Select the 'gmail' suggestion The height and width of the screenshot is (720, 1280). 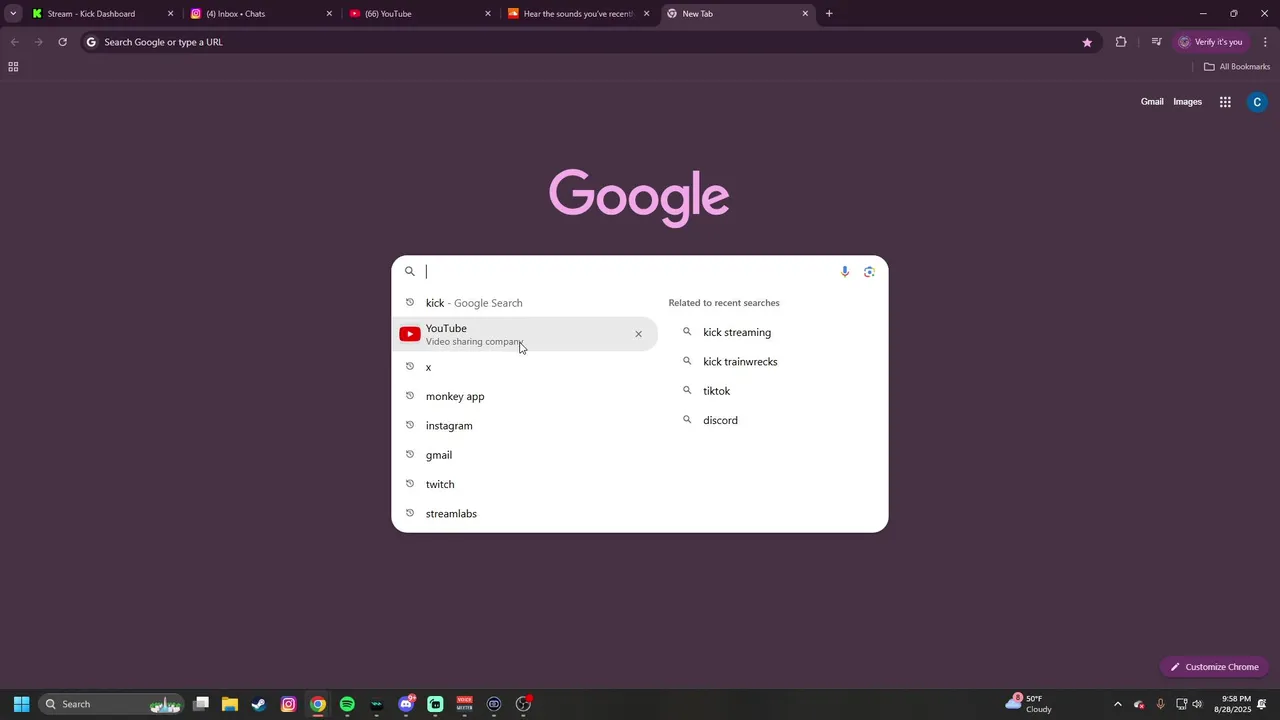click(x=525, y=455)
